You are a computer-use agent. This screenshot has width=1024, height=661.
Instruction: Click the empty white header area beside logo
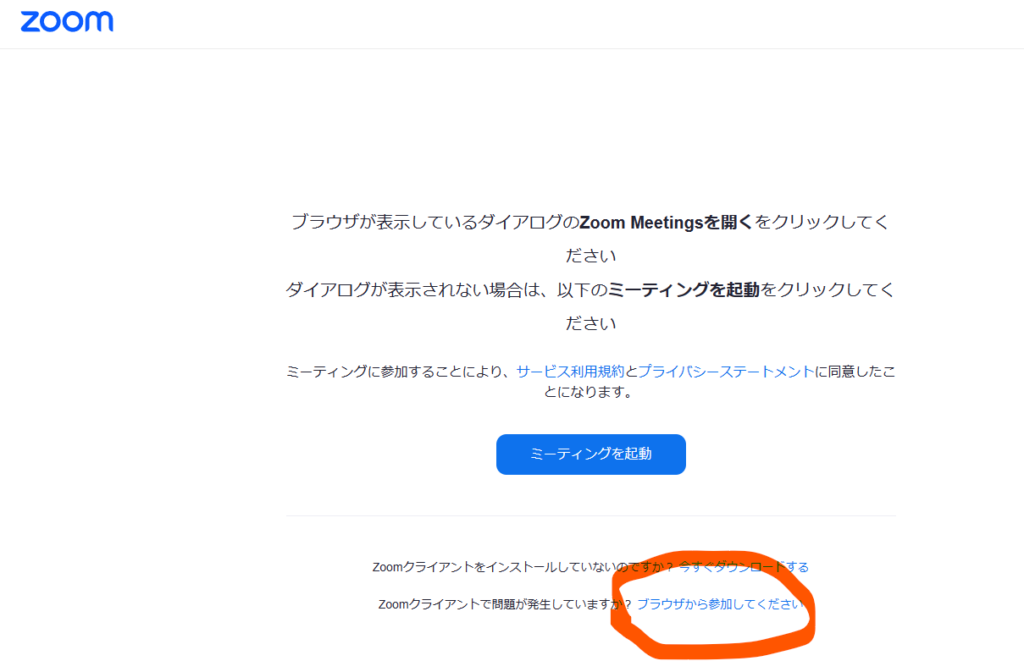pos(568,24)
